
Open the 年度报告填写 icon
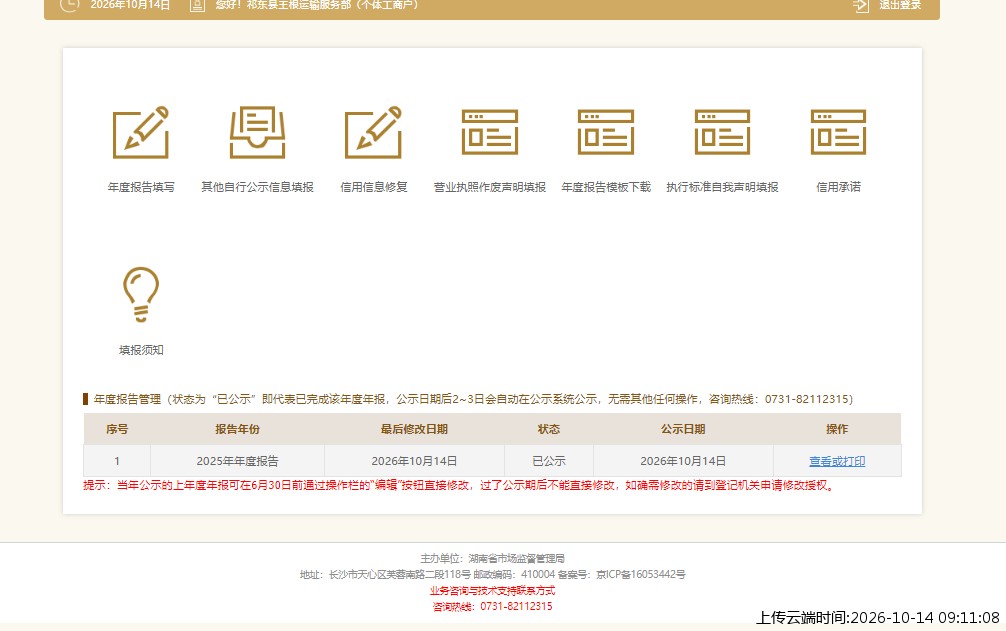point(141,133)
